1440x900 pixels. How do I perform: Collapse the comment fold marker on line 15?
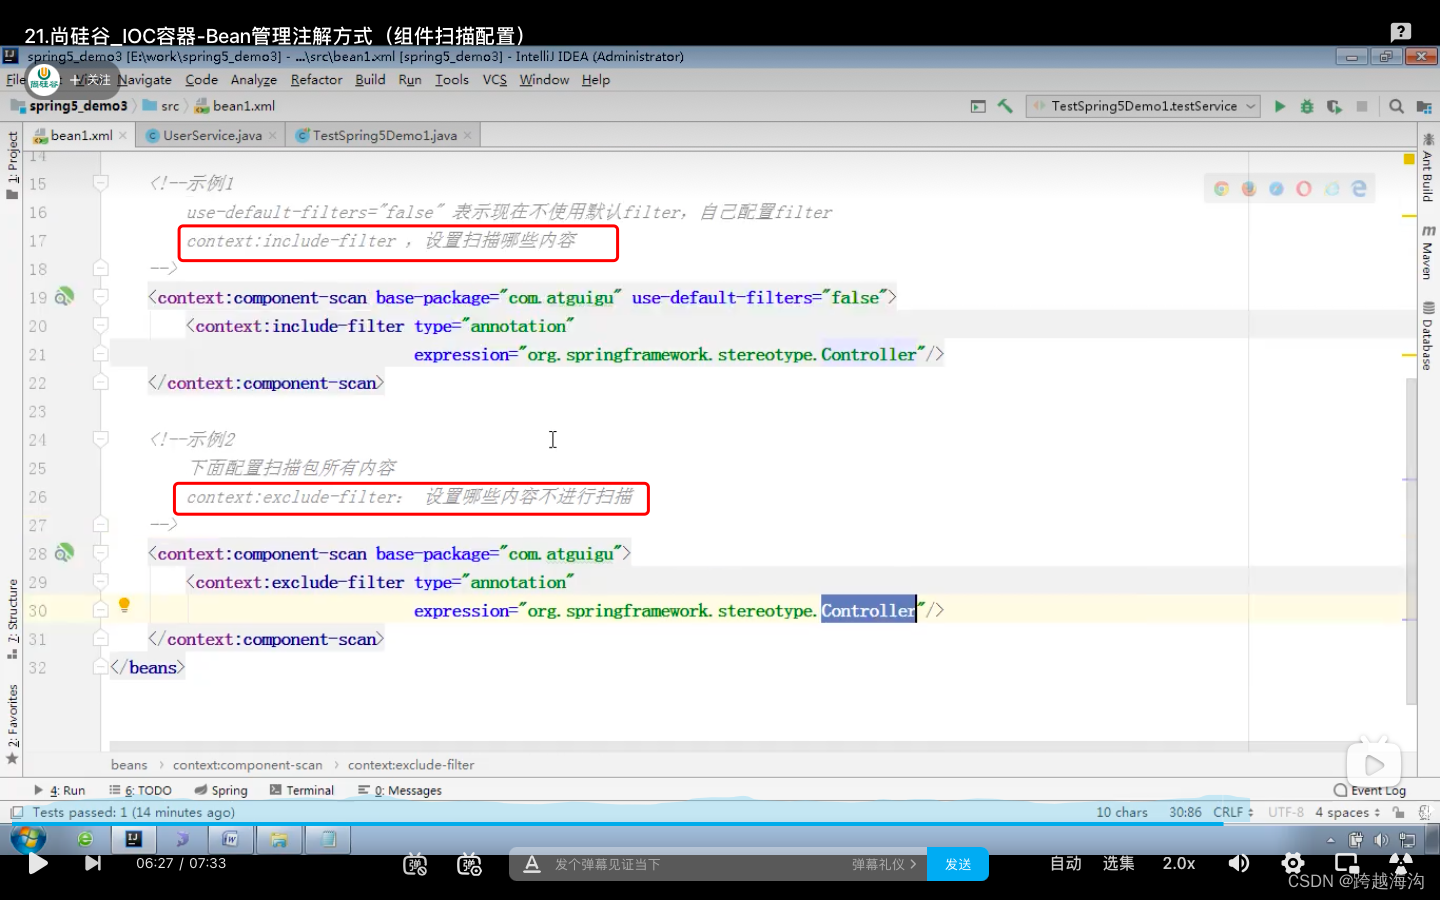[x=100, y=183]
